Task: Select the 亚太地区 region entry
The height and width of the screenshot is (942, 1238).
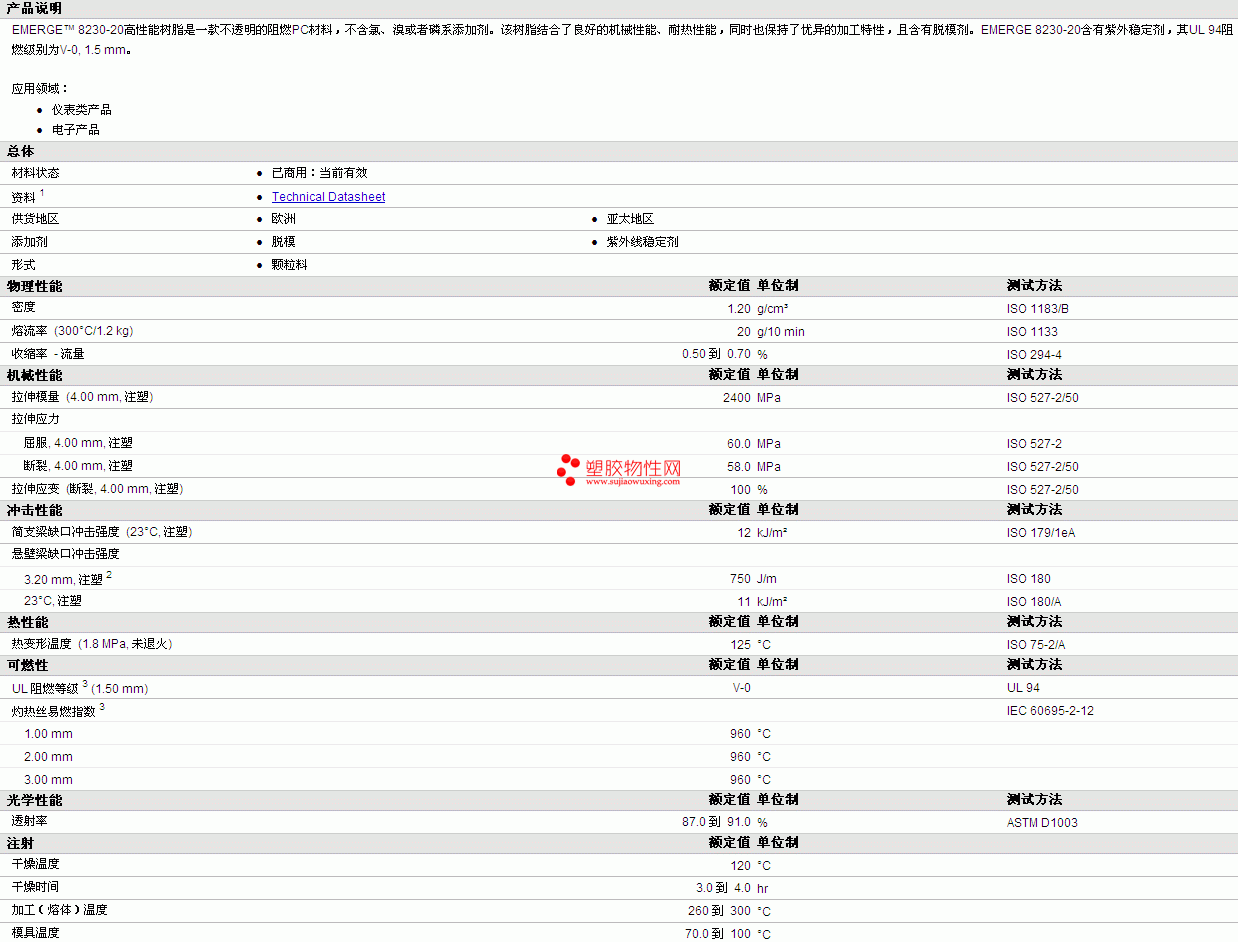Action: (x=630, y=219)
